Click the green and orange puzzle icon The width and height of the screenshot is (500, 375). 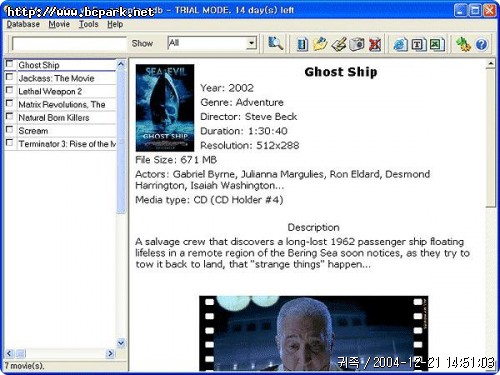point(463,44)
